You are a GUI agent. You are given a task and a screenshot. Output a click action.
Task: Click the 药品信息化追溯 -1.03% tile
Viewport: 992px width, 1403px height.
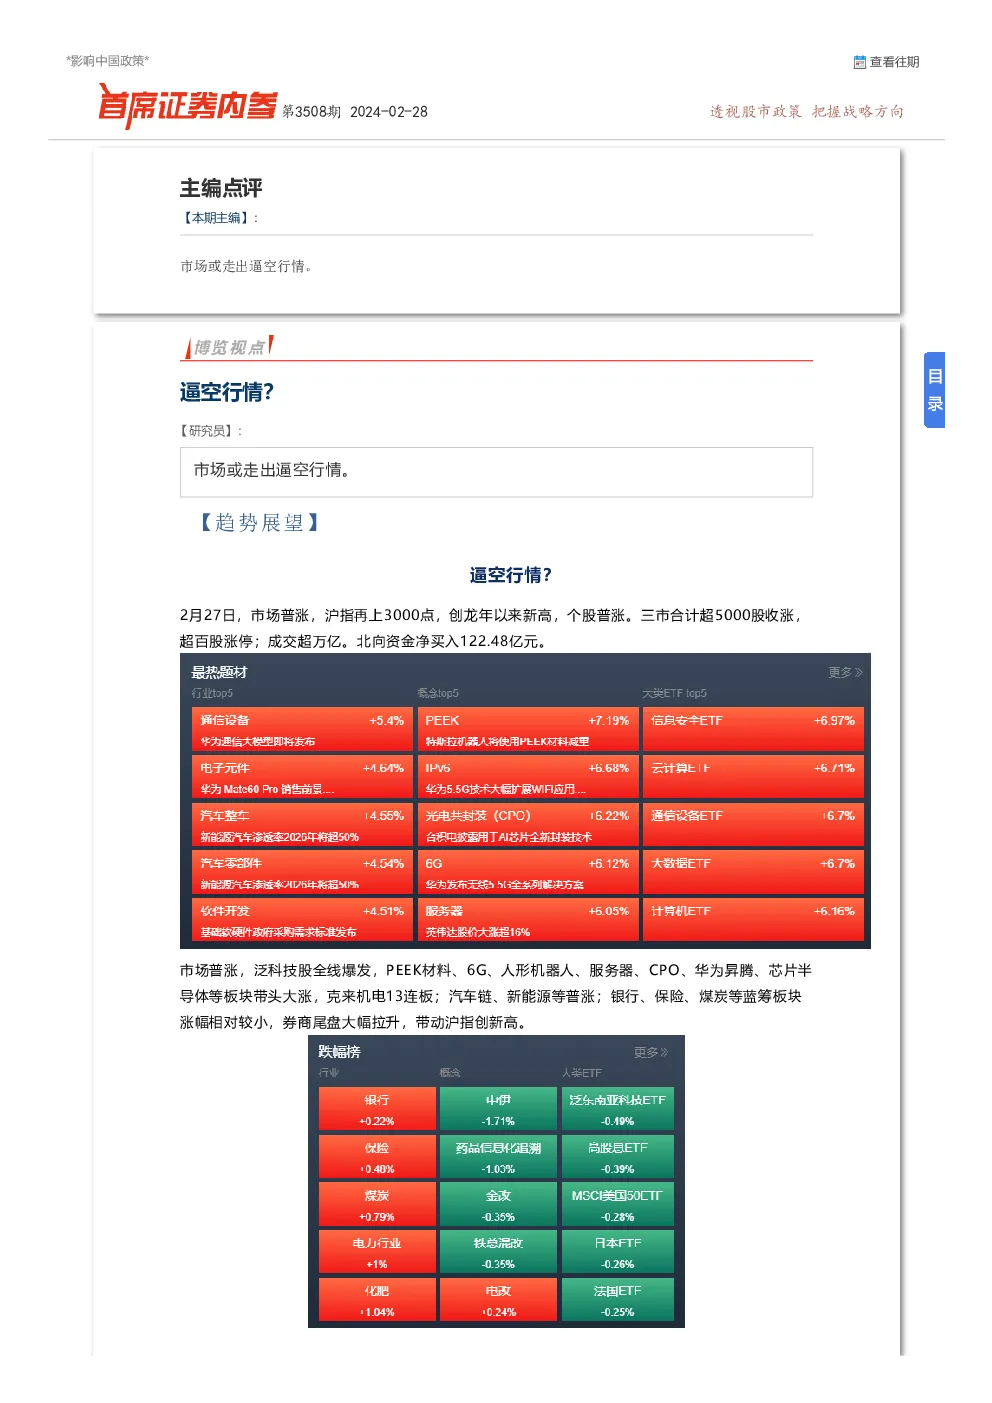498,1157
